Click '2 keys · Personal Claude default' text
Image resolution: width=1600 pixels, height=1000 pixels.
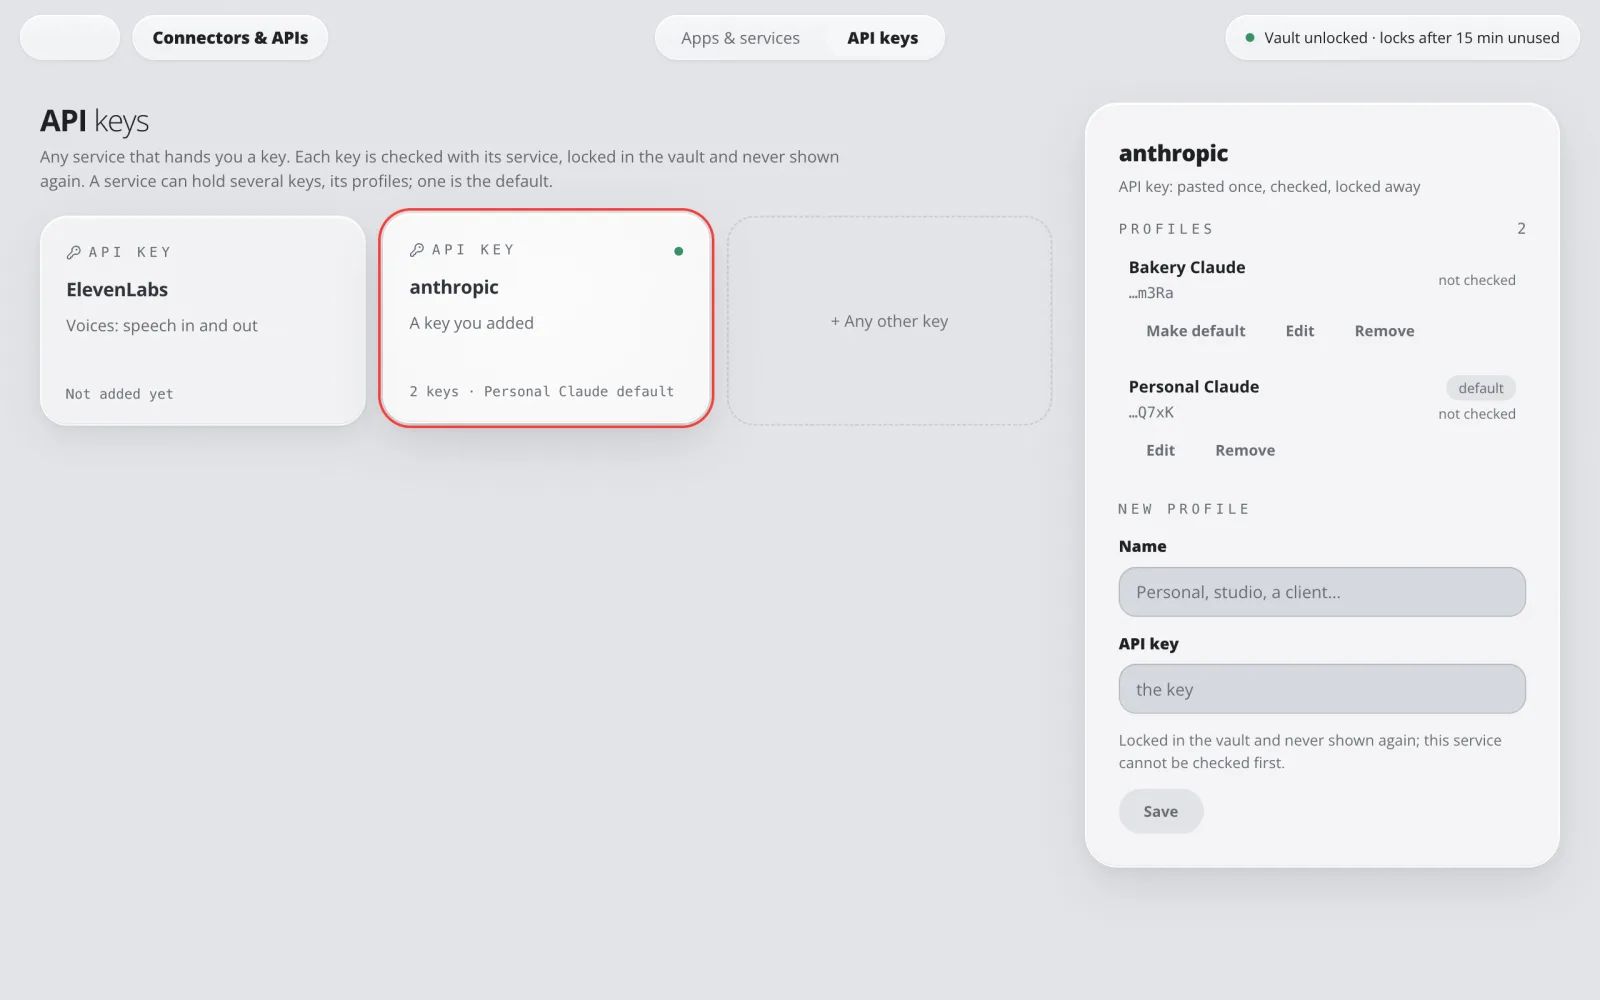[541, 391]
